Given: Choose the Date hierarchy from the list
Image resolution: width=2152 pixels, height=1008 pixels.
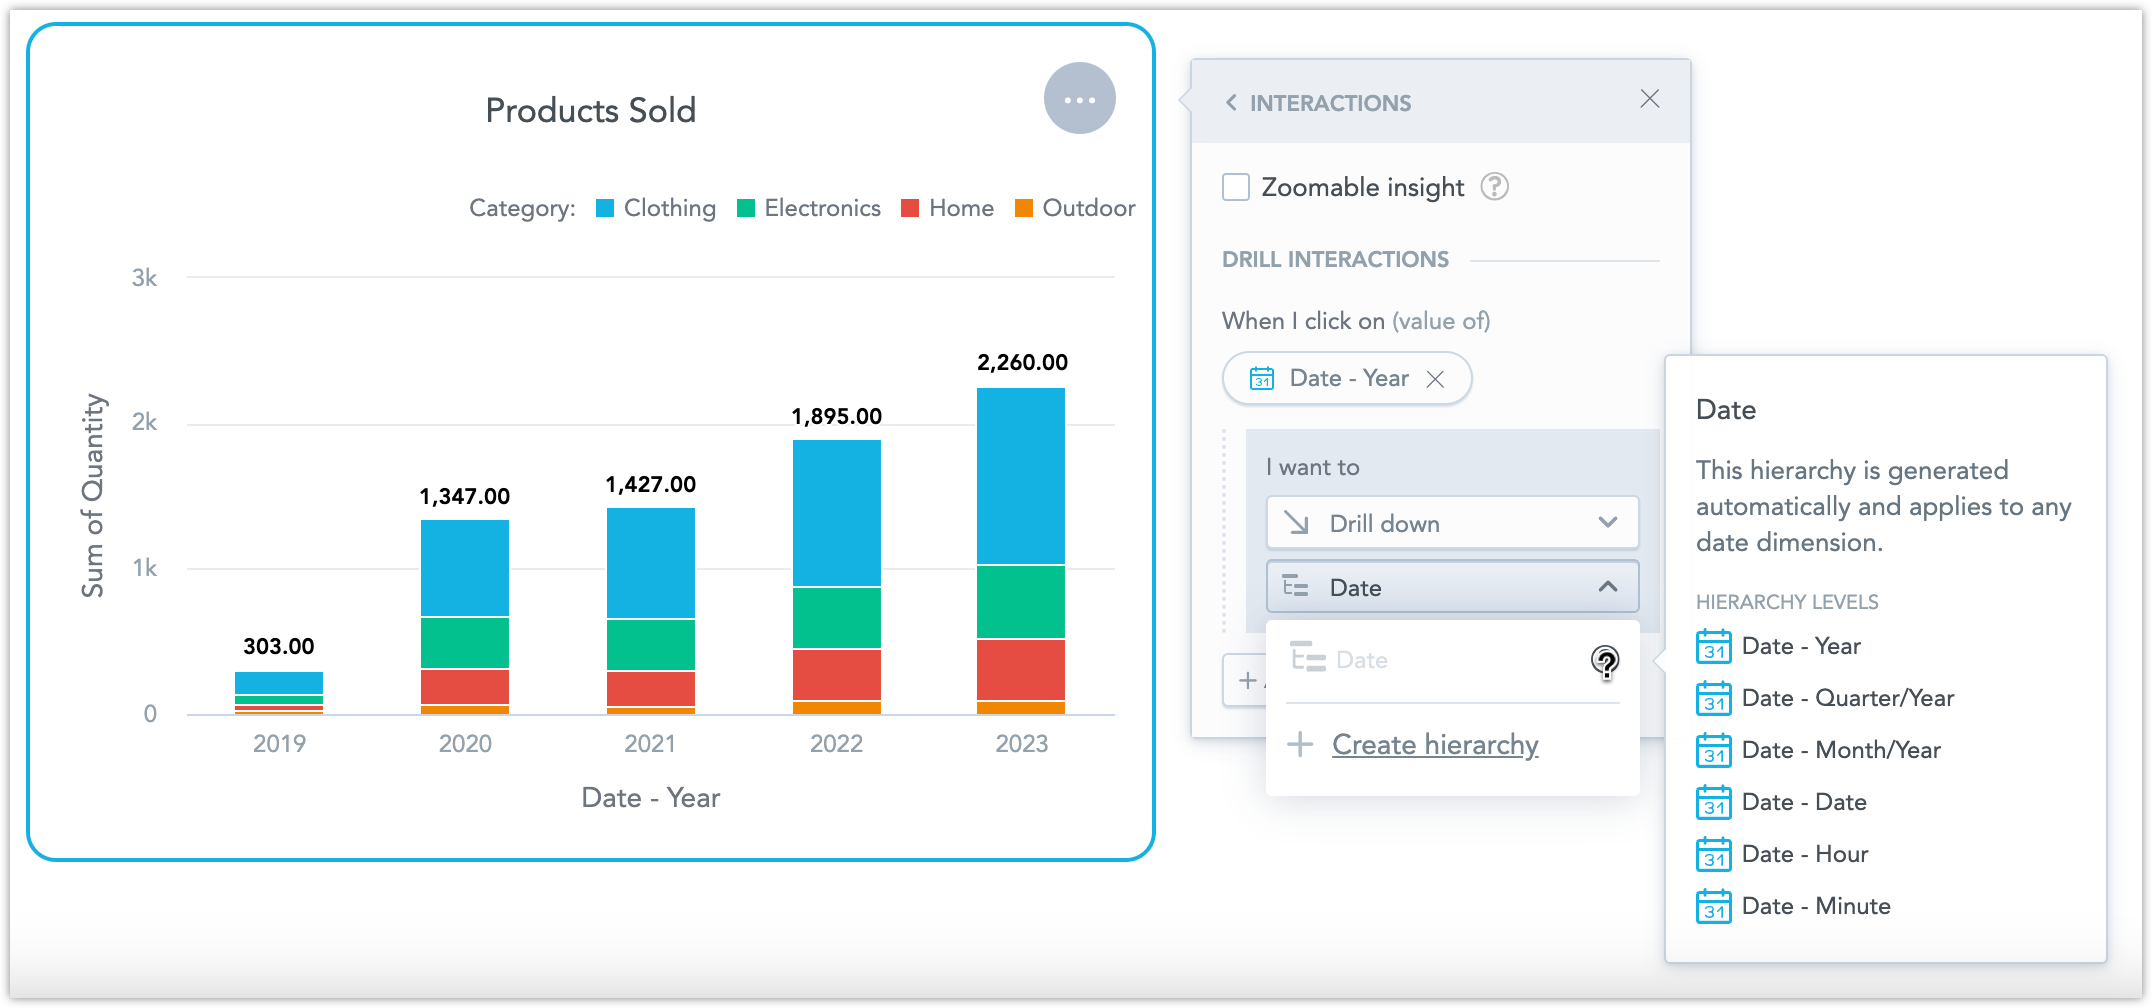Looking at the screenshot, I should (x=1362, y=660).
